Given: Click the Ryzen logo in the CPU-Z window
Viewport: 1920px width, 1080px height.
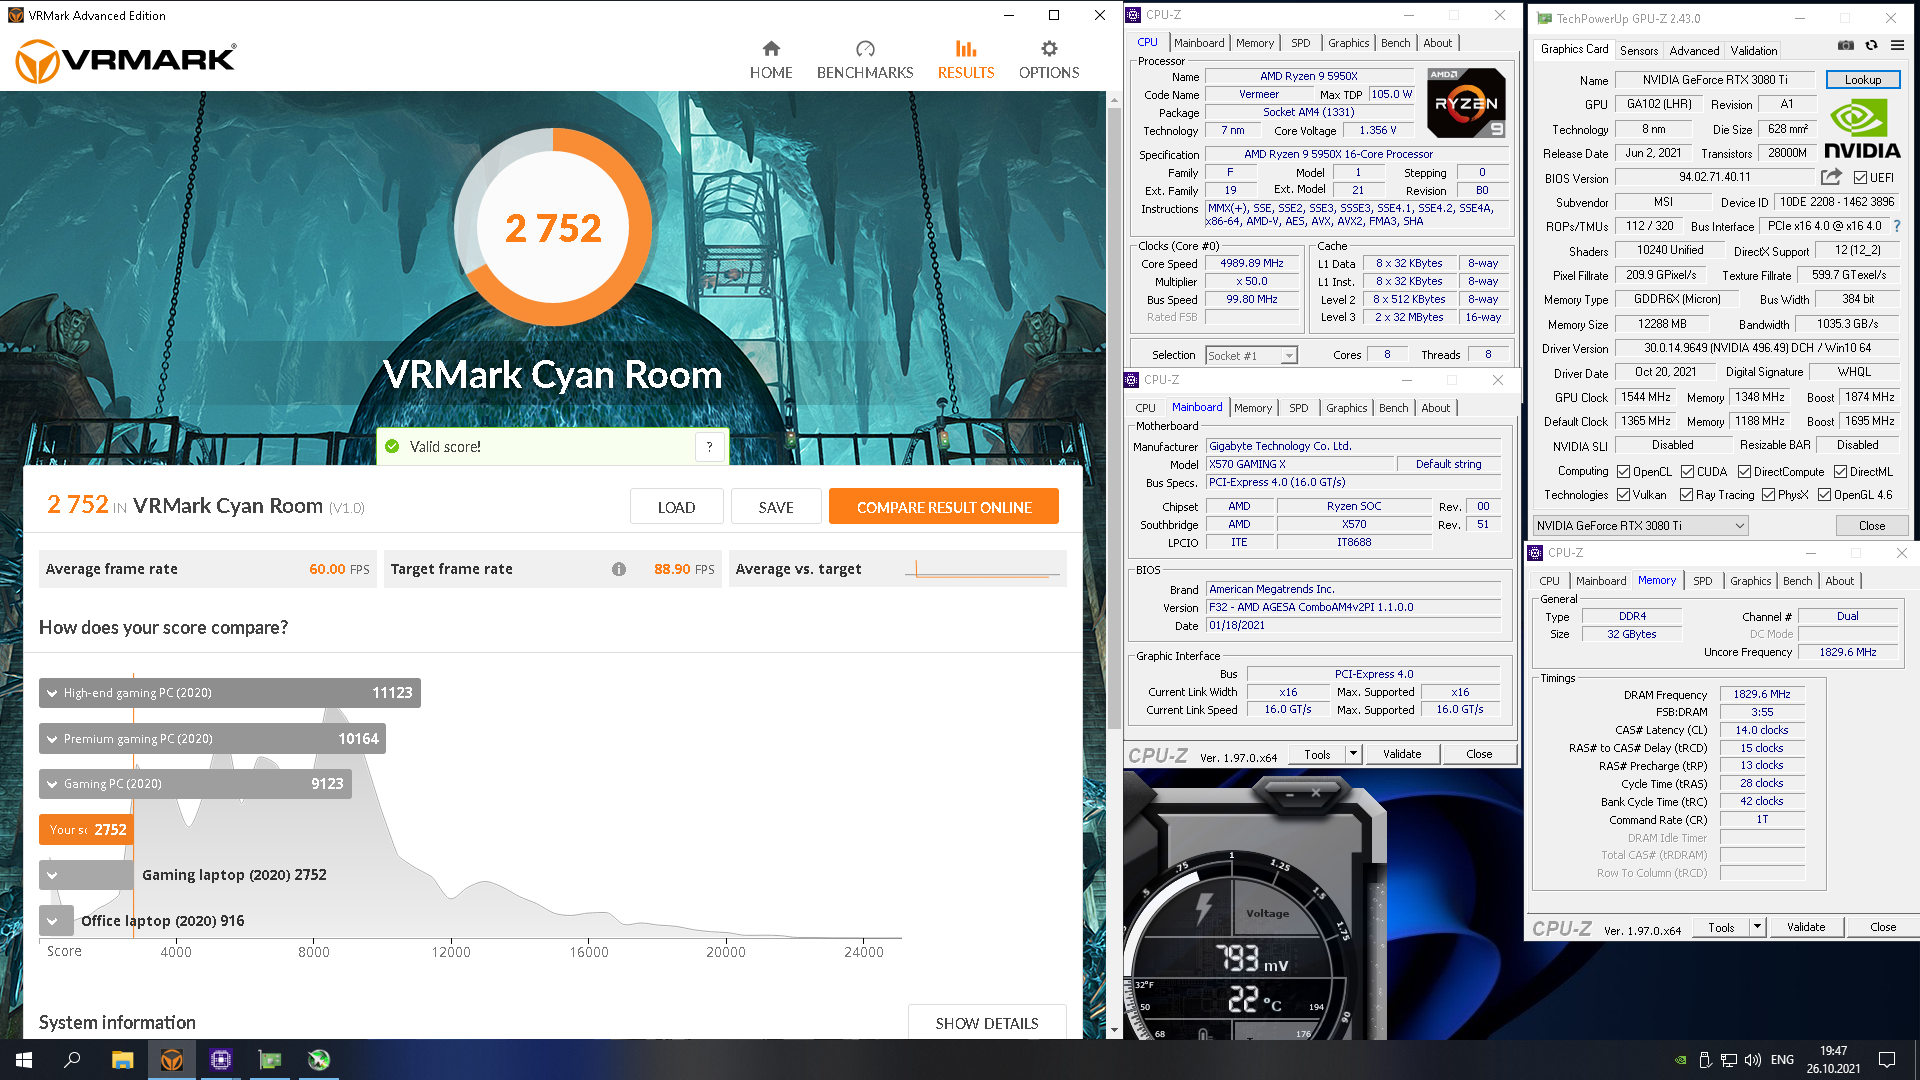Looking at the screenshot, I should (1465, 103).
